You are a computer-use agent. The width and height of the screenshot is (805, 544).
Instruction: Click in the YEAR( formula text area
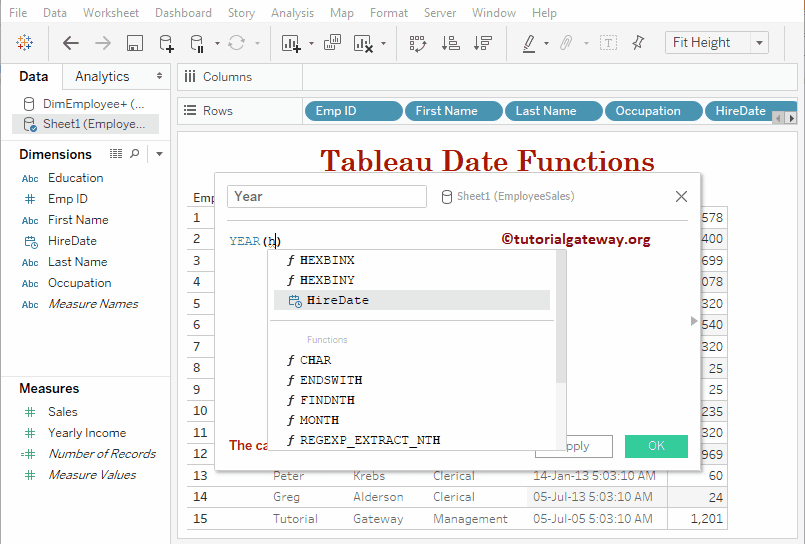click(255, 241)
